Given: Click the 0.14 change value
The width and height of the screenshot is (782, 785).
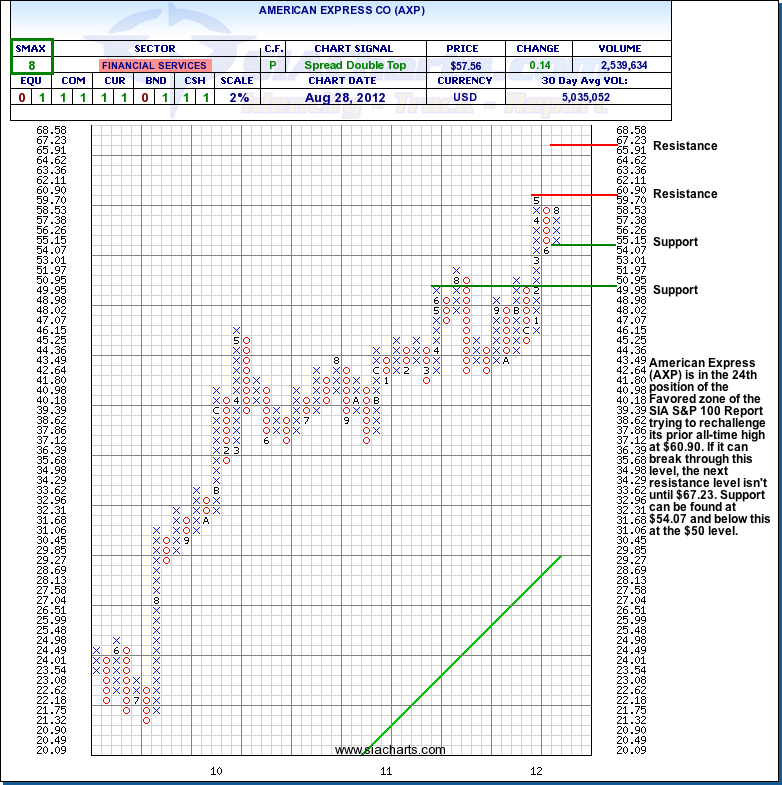Looking at the screenshot, I should 538,65.
